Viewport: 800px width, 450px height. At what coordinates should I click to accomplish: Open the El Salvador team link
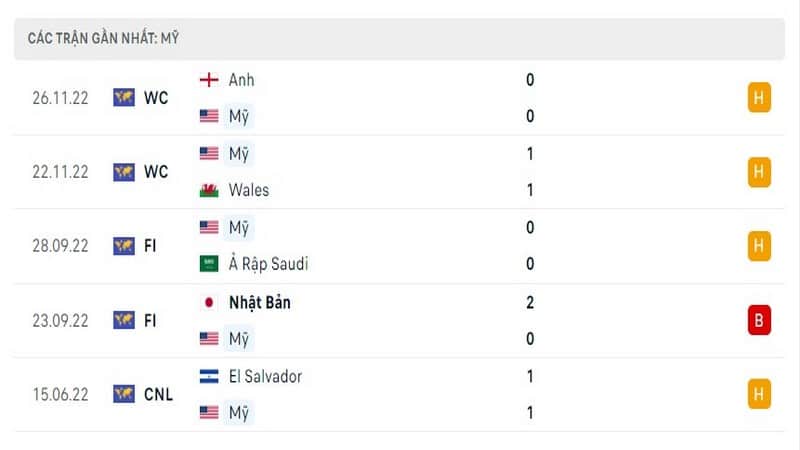[x=265, y=377]
